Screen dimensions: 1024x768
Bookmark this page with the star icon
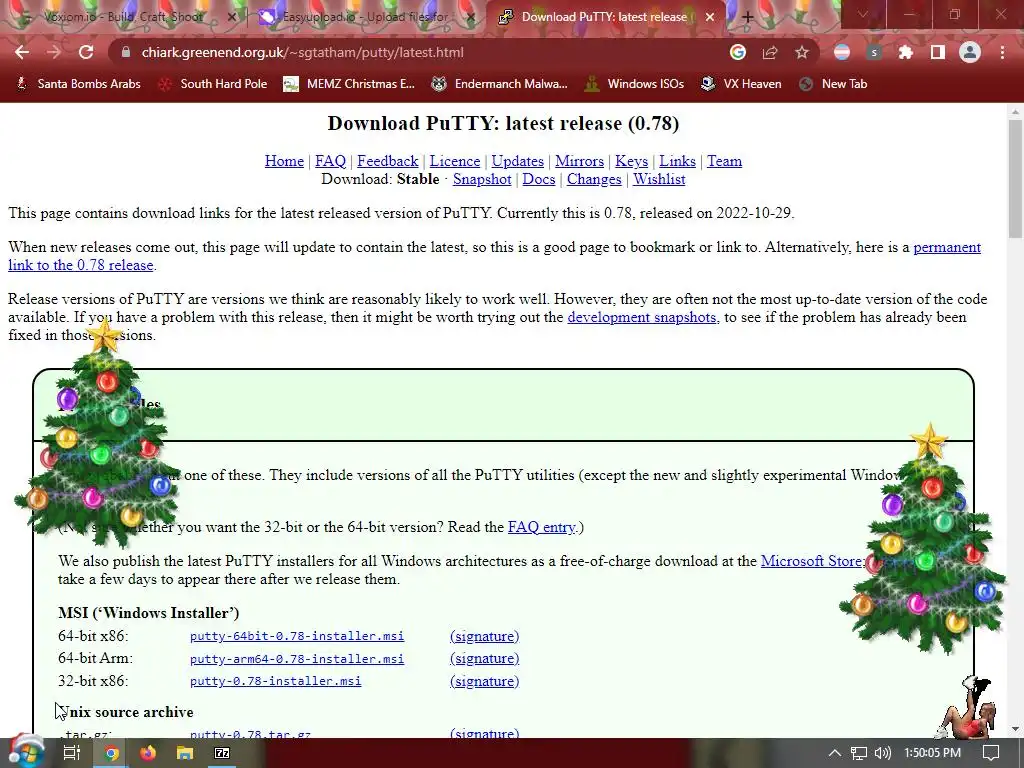click(x=802, y=52)
